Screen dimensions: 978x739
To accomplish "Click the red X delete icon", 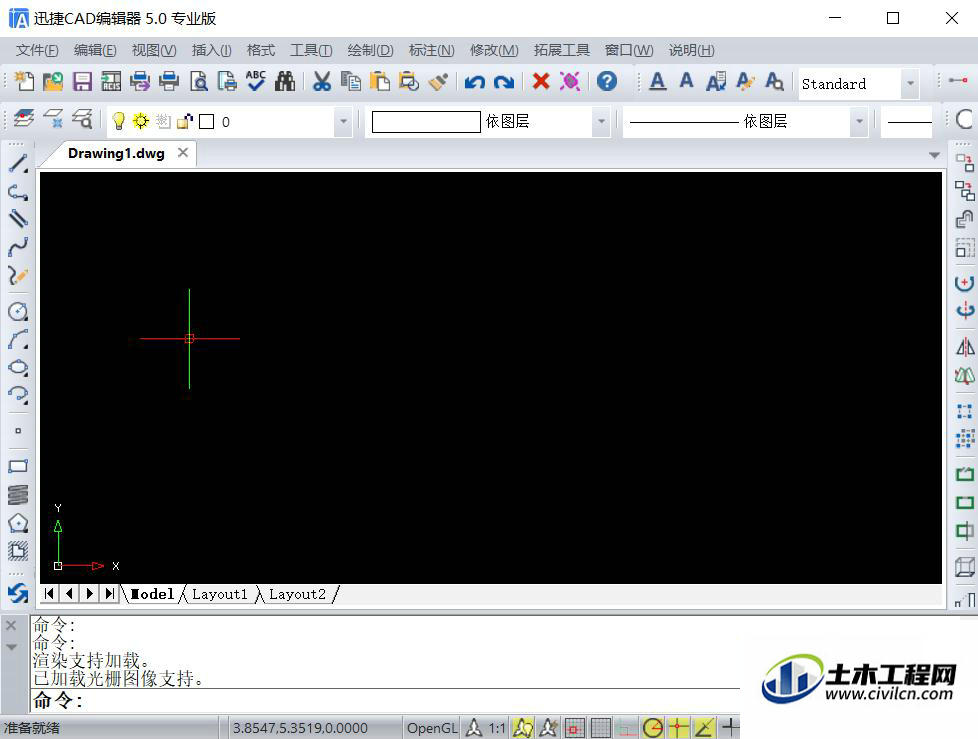I will click(541, 81).
